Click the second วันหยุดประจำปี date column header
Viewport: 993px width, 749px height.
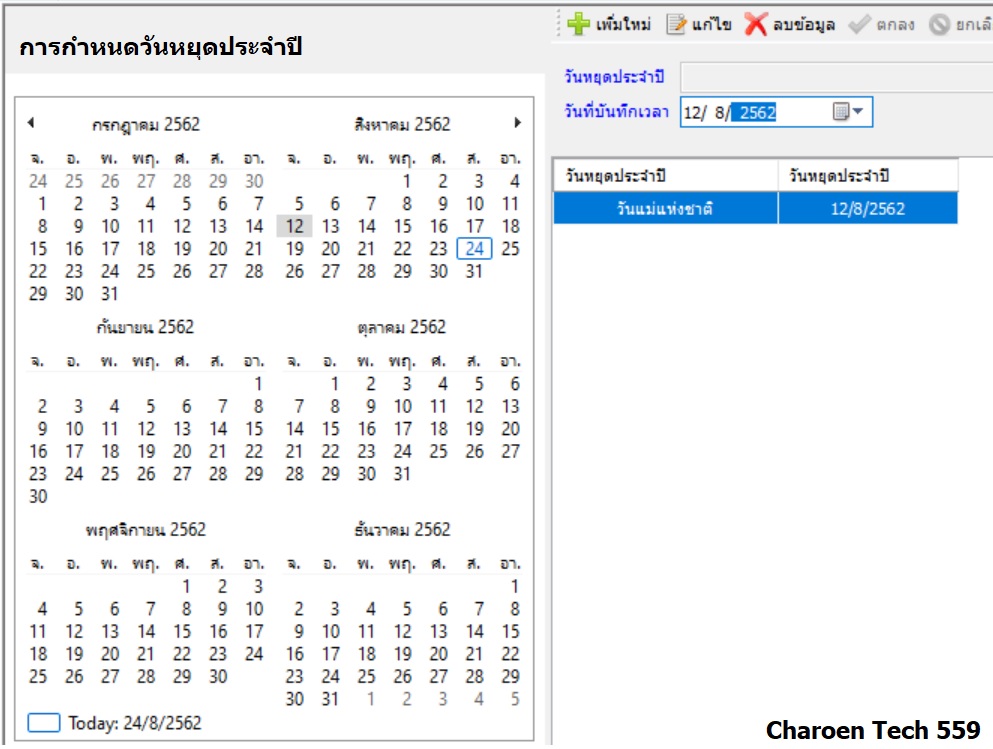coord(867,176)
